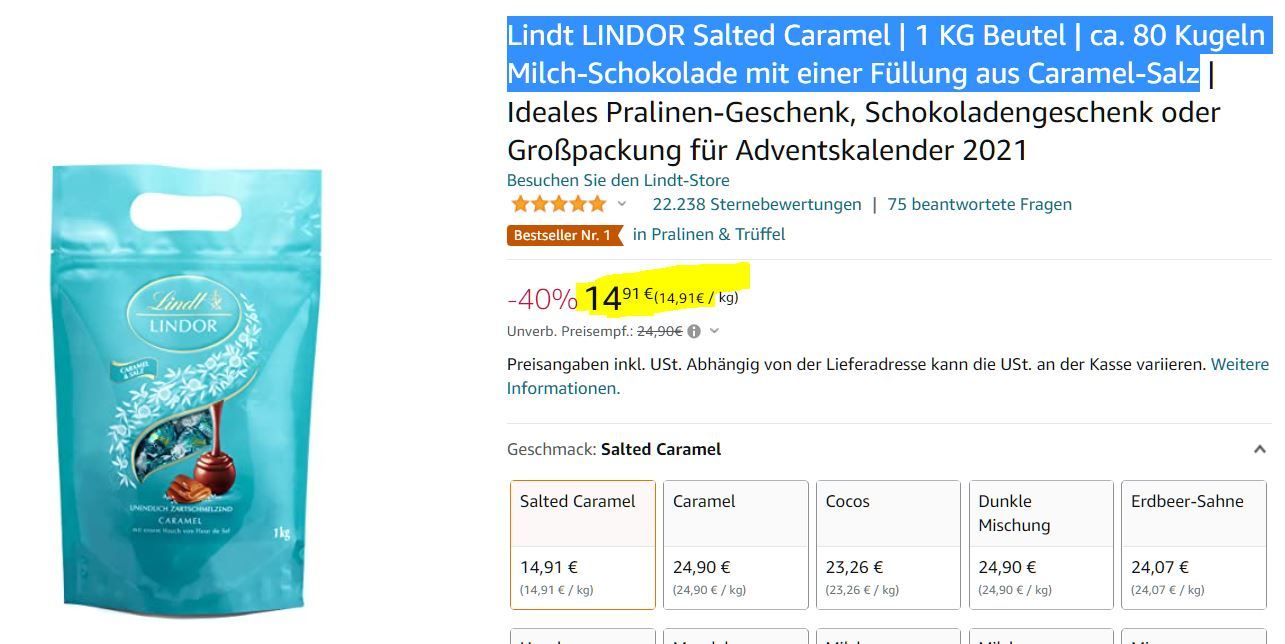1285x644 pixels.
Task: Choose the Dunkle Mischung flavor
Action: tap(1041, 545)
